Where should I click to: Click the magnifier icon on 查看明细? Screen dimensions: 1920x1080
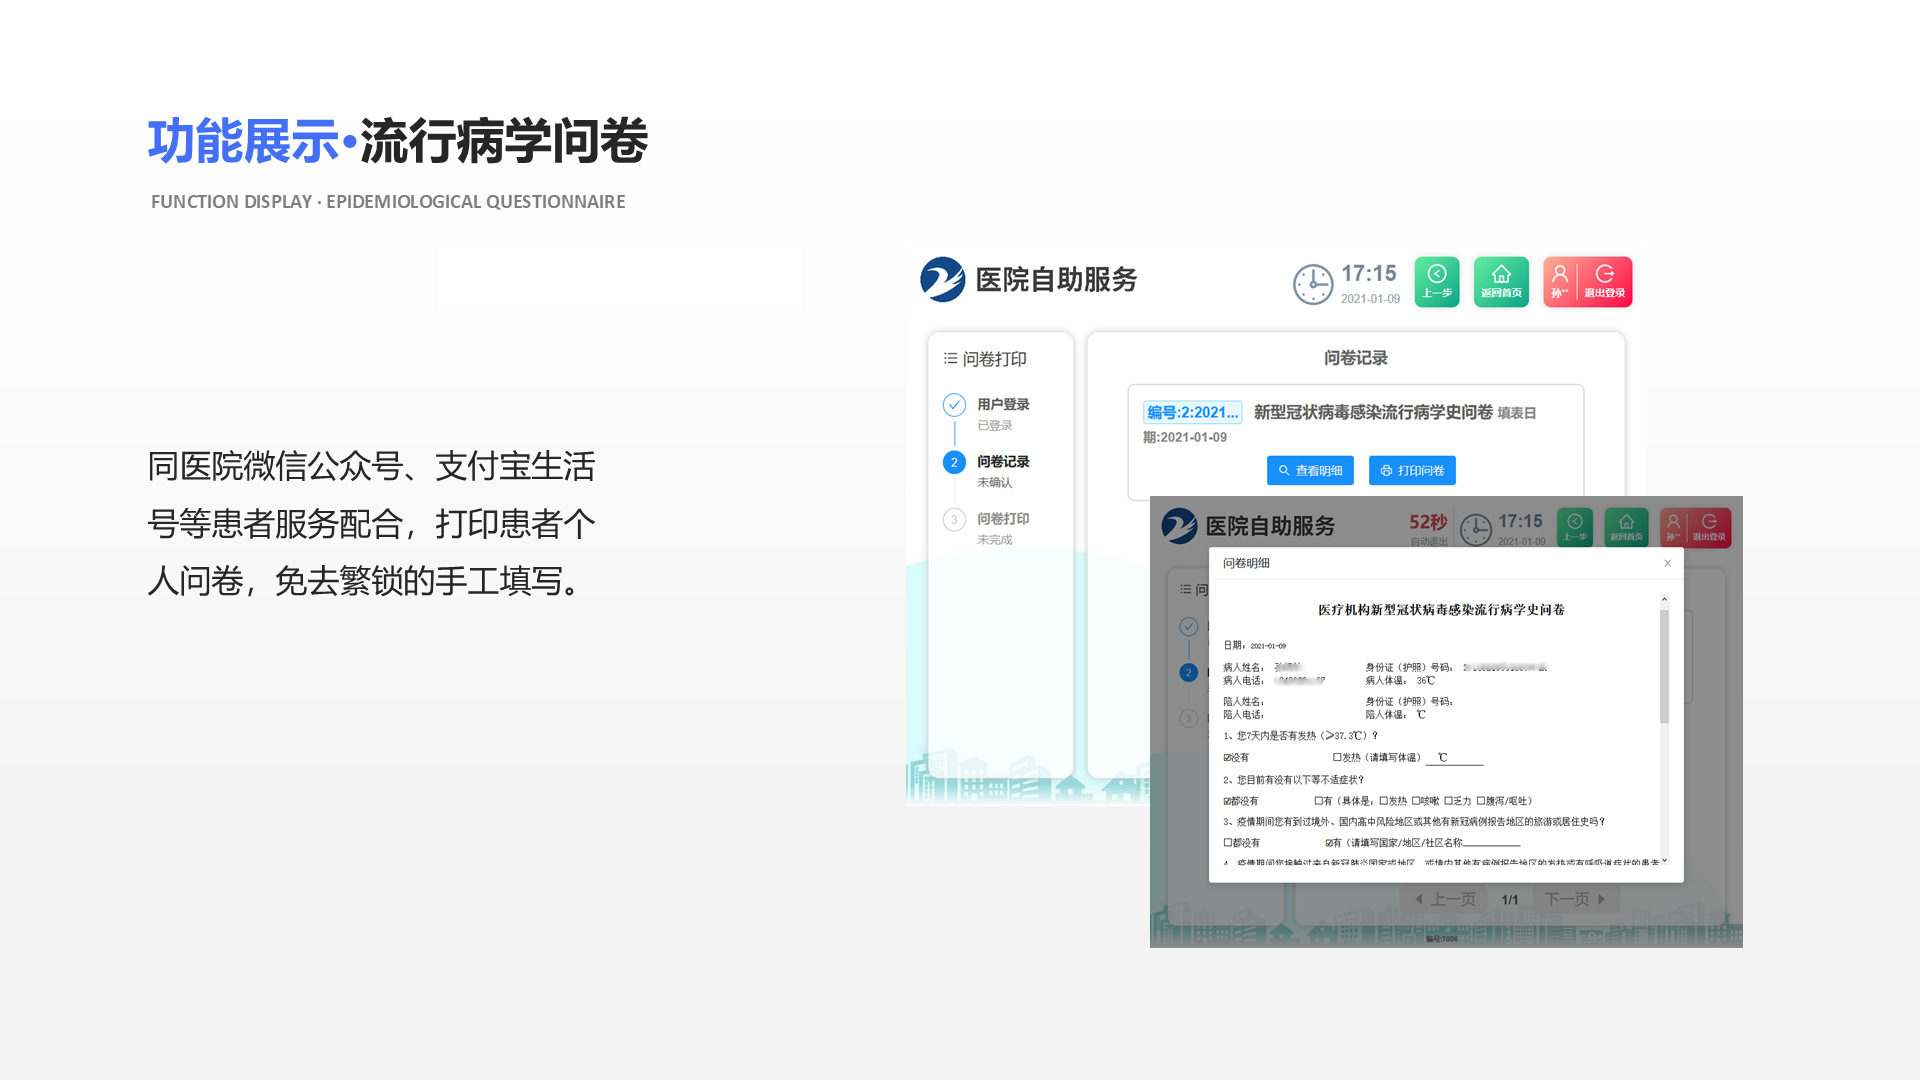point(1285,470)
